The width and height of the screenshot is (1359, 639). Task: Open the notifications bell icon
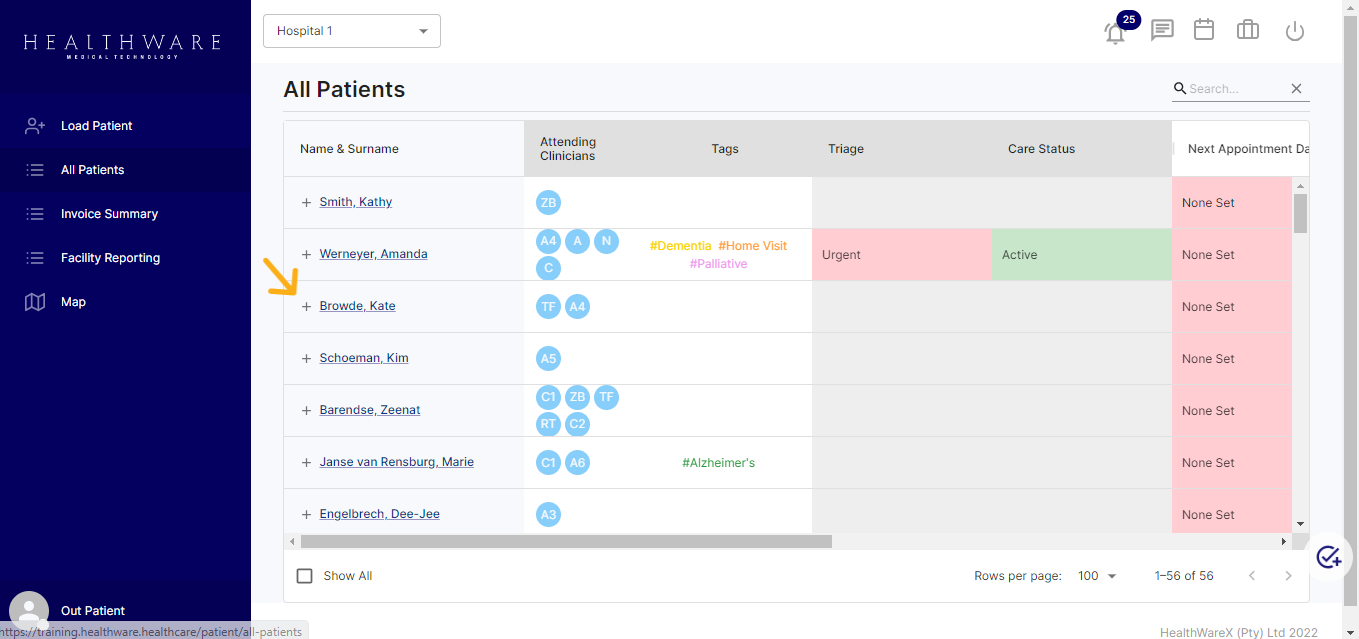click(x=1115, y=32)
